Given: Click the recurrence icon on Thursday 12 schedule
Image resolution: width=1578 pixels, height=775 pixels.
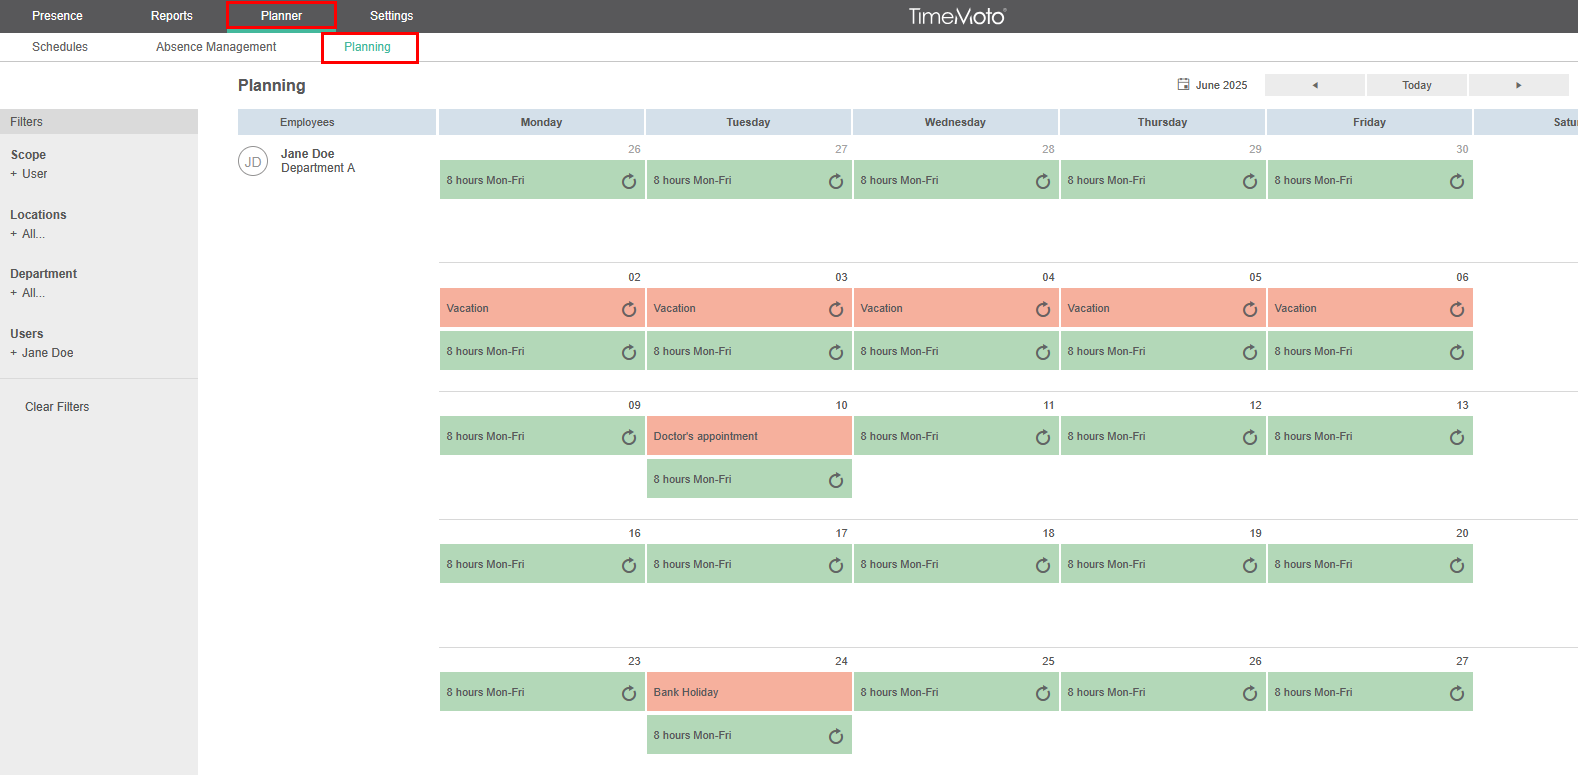Looking at the screenshot, I should [1250, 437].
